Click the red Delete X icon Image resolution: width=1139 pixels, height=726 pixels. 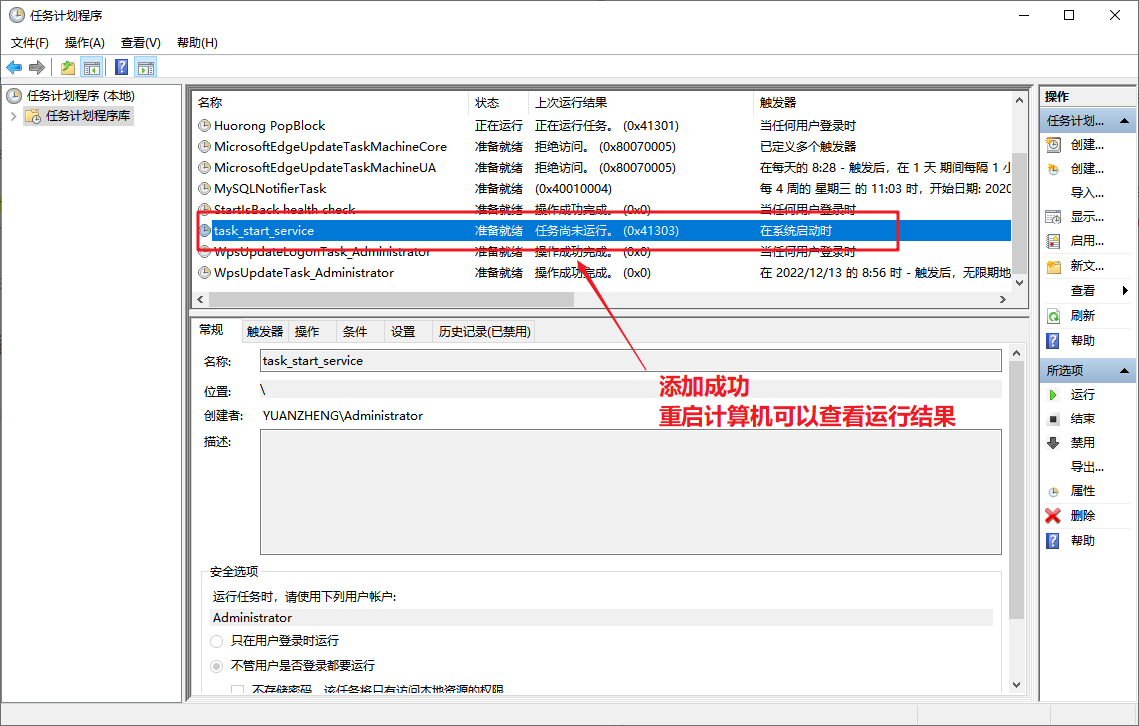tap(1053, 516)
